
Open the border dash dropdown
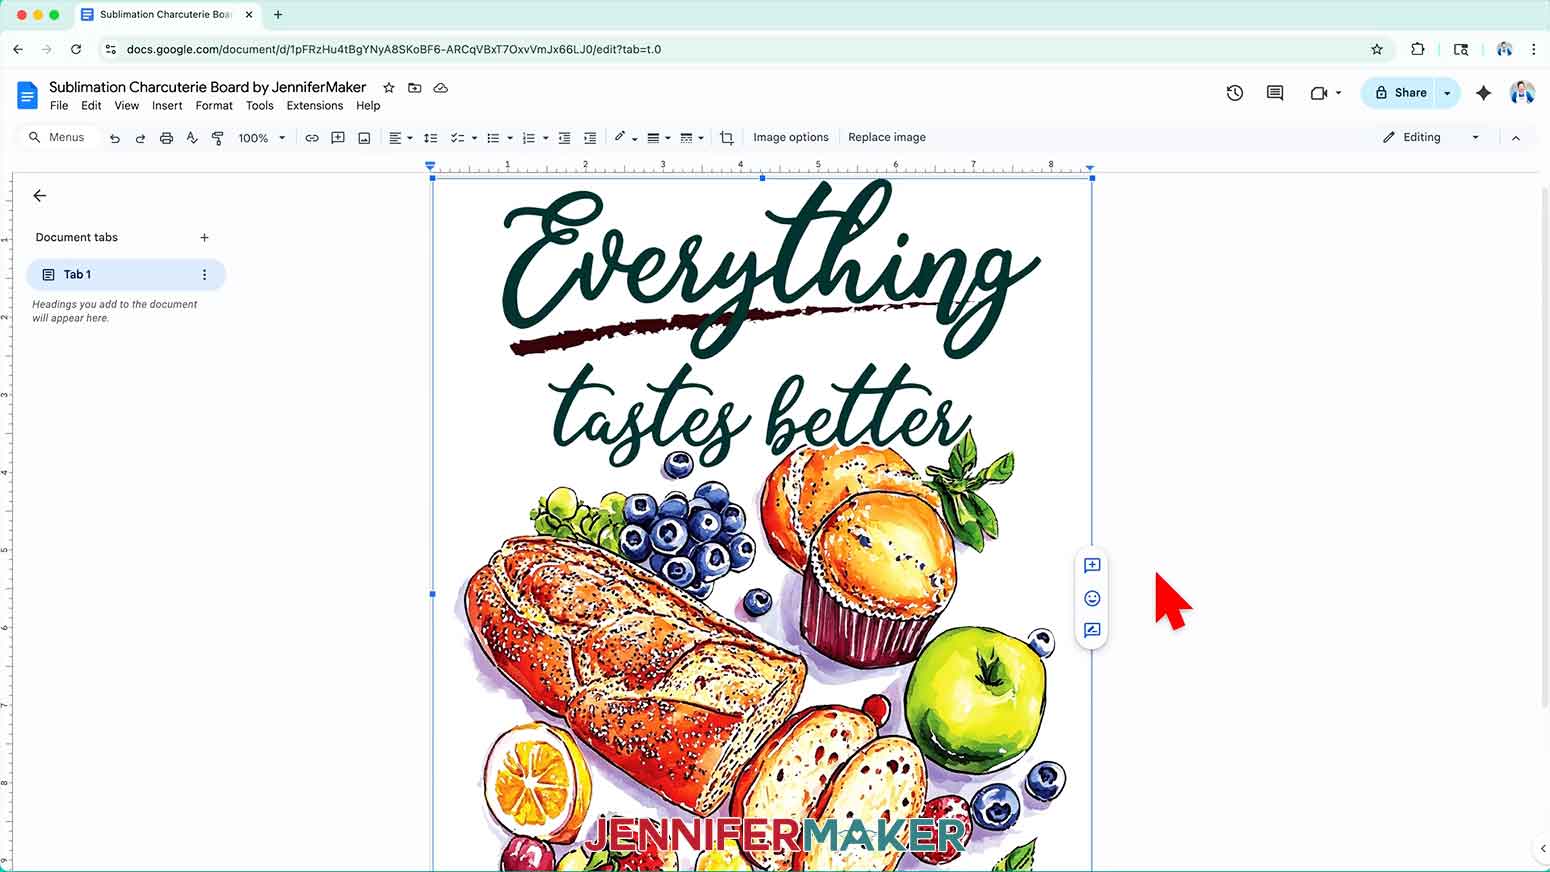[692, 138]
